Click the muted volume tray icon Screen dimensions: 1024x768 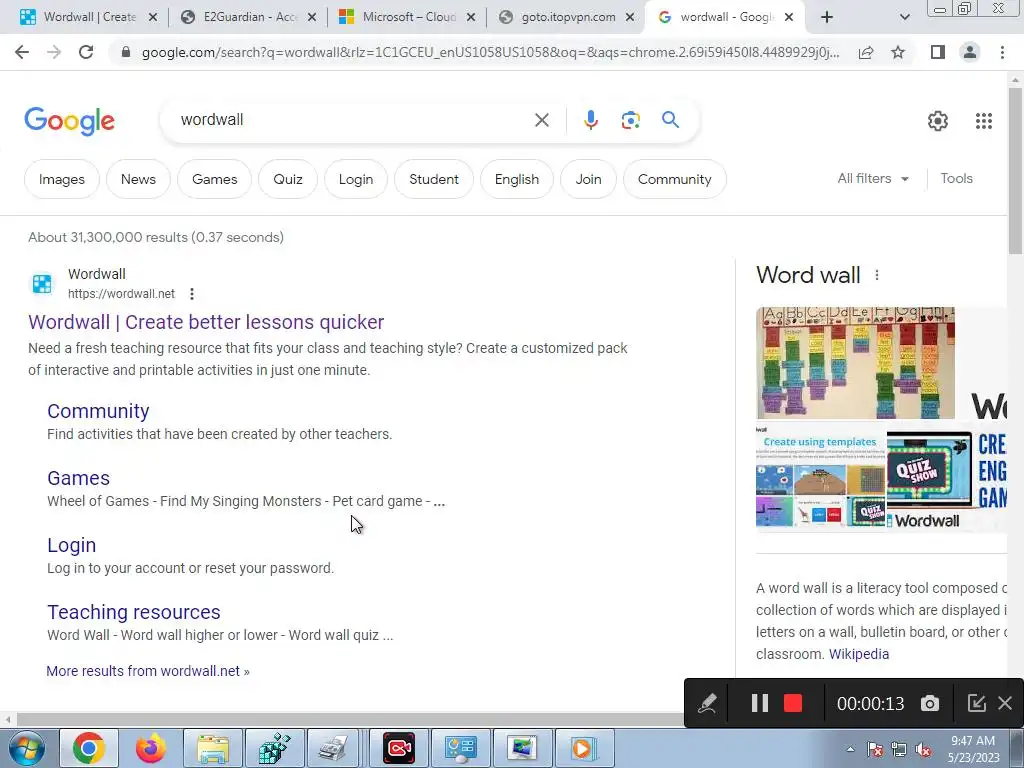coord(923,750)
